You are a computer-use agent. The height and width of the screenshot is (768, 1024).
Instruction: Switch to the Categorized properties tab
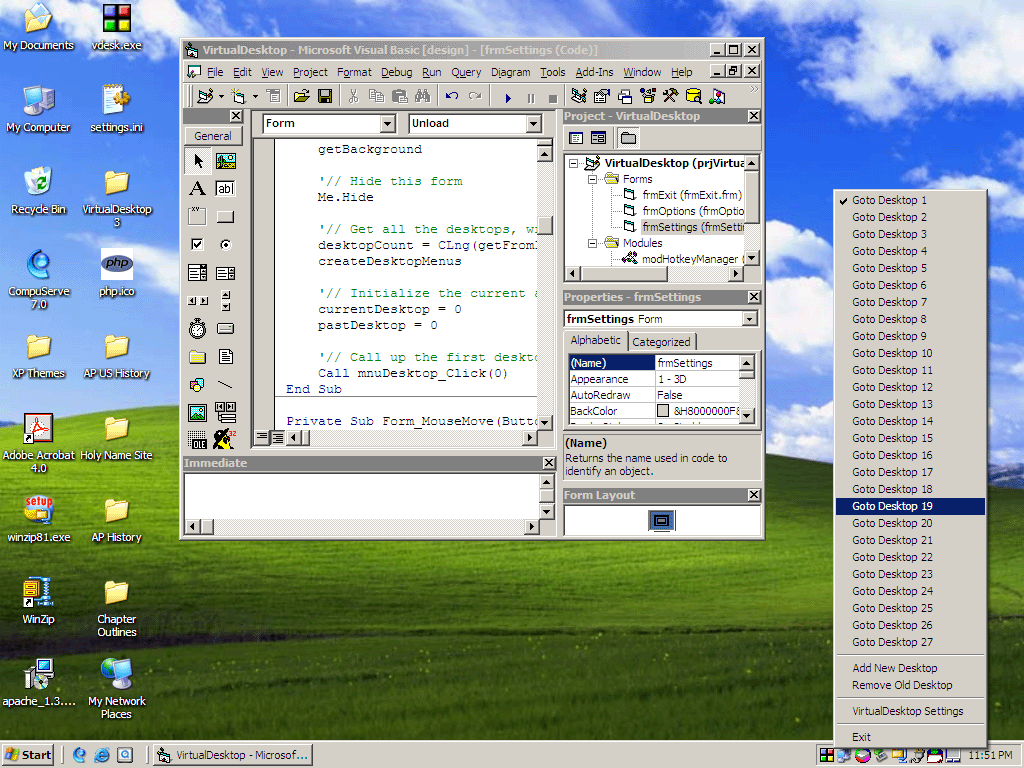pos(661,341)
